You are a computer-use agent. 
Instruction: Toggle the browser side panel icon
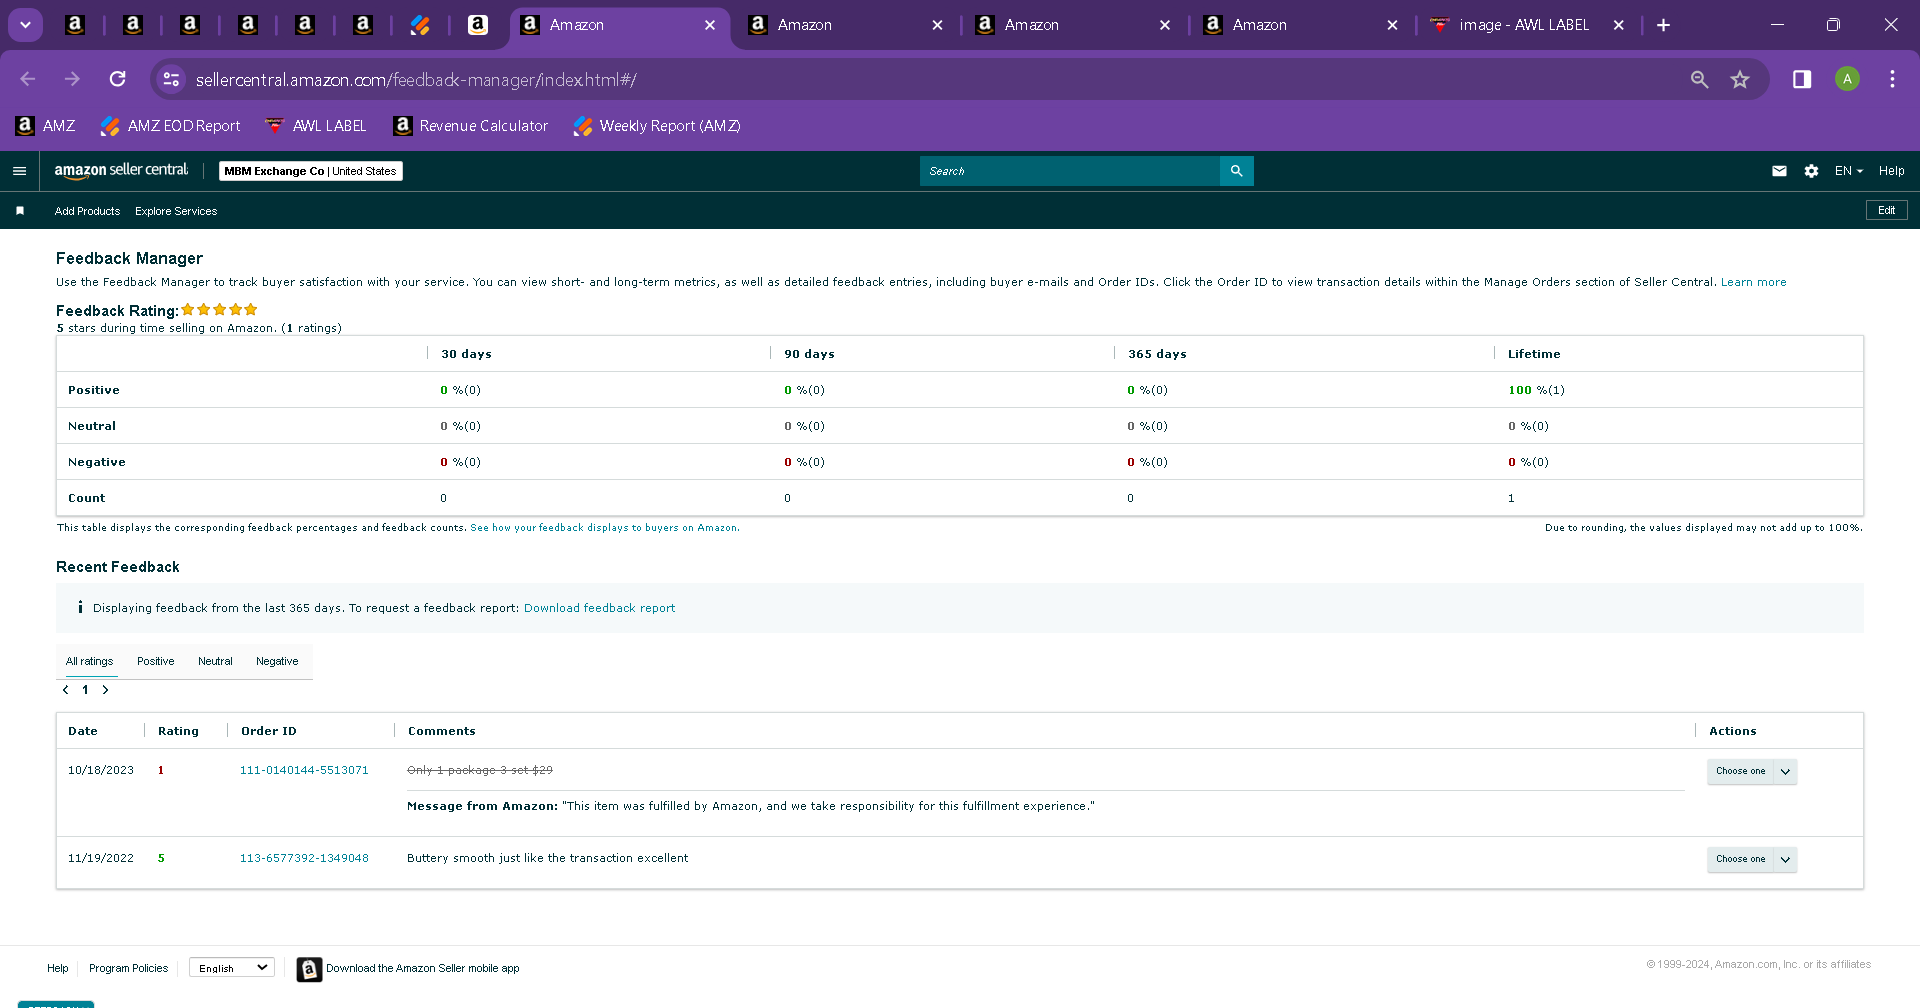click(1802, 79)
